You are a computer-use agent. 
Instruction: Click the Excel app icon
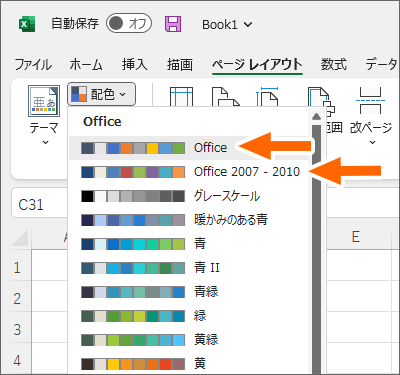(x=26, y=24)
